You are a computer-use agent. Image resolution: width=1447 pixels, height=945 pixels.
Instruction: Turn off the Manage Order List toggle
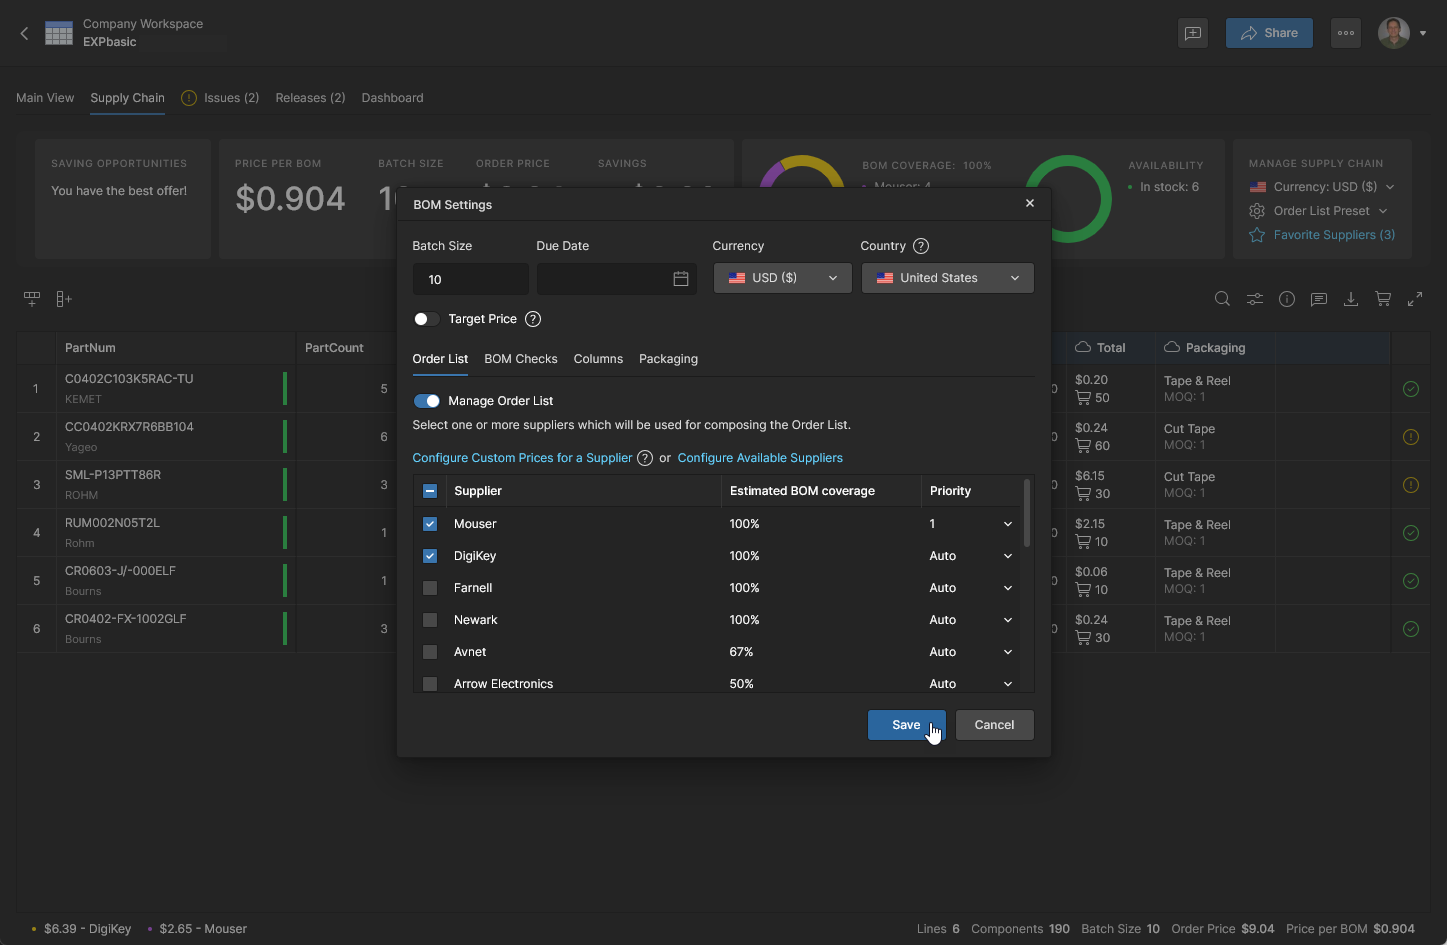(x=427, y=401)
